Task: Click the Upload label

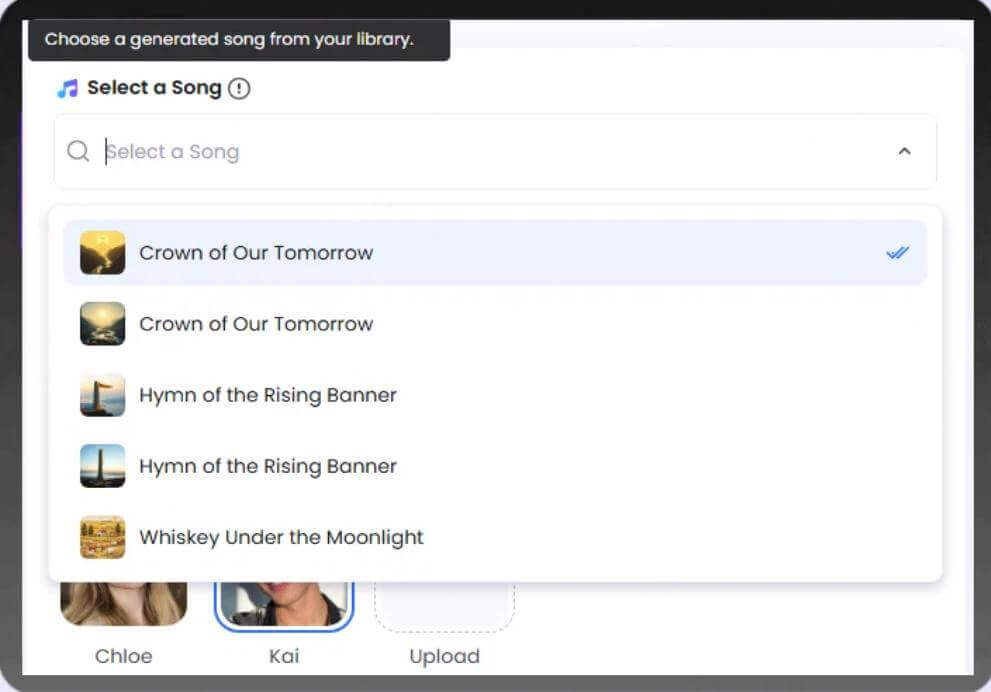Action: 444,657
